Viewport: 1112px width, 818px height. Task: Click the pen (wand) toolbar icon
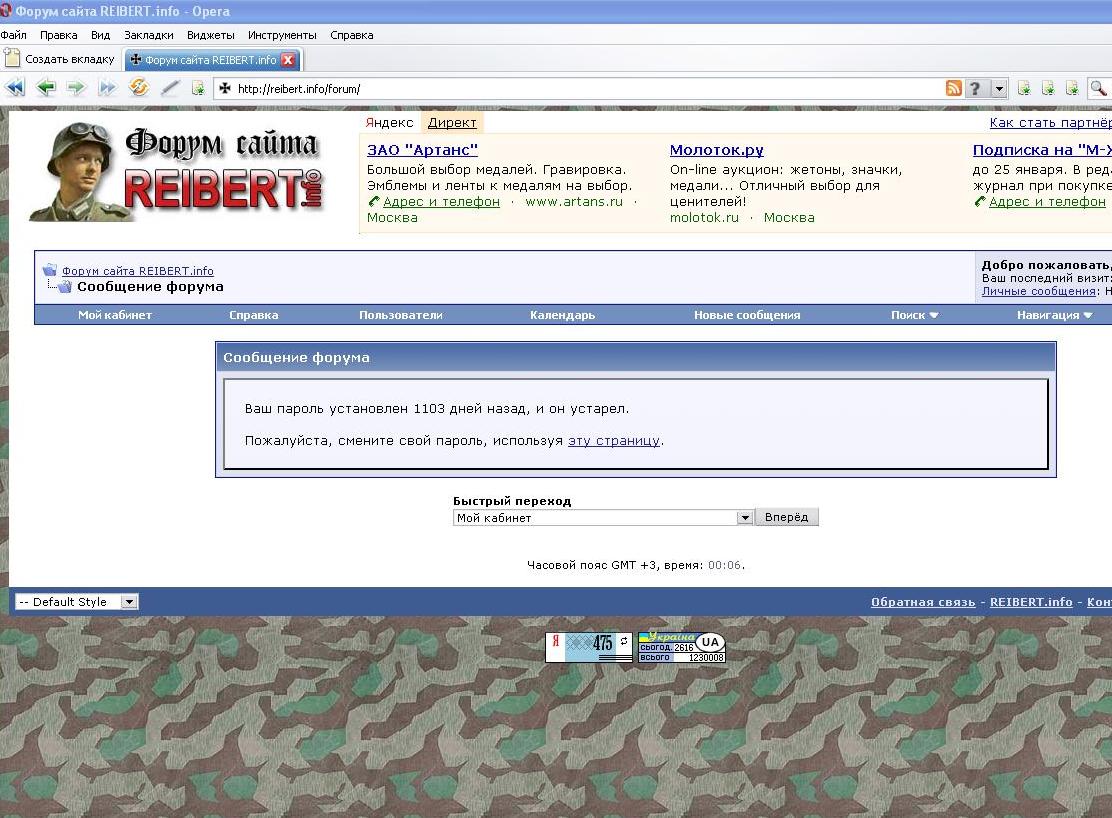pyautogui.click(x=170, y=88)
